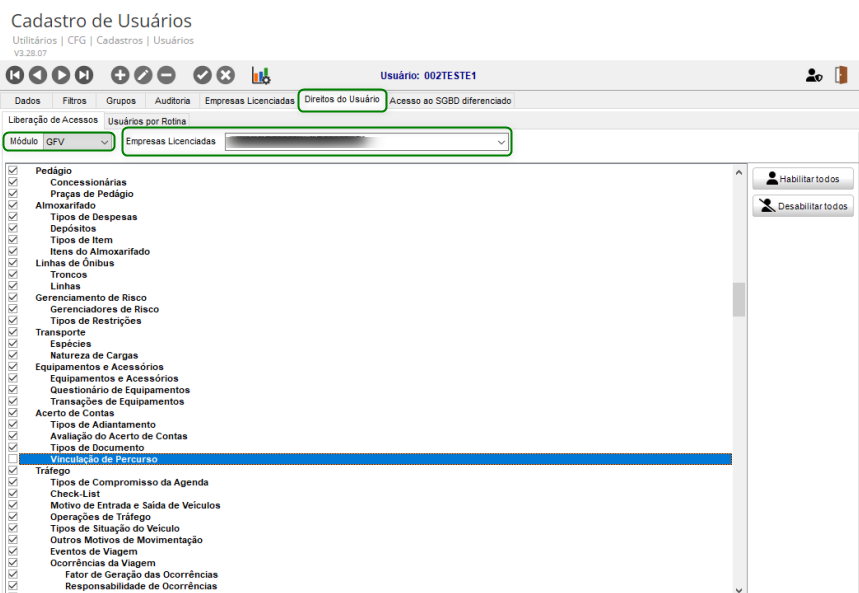Viewport: 859px width, 593px height.
Task: Uncheck Tipos de Despesas
Action: tap(13, 216)
